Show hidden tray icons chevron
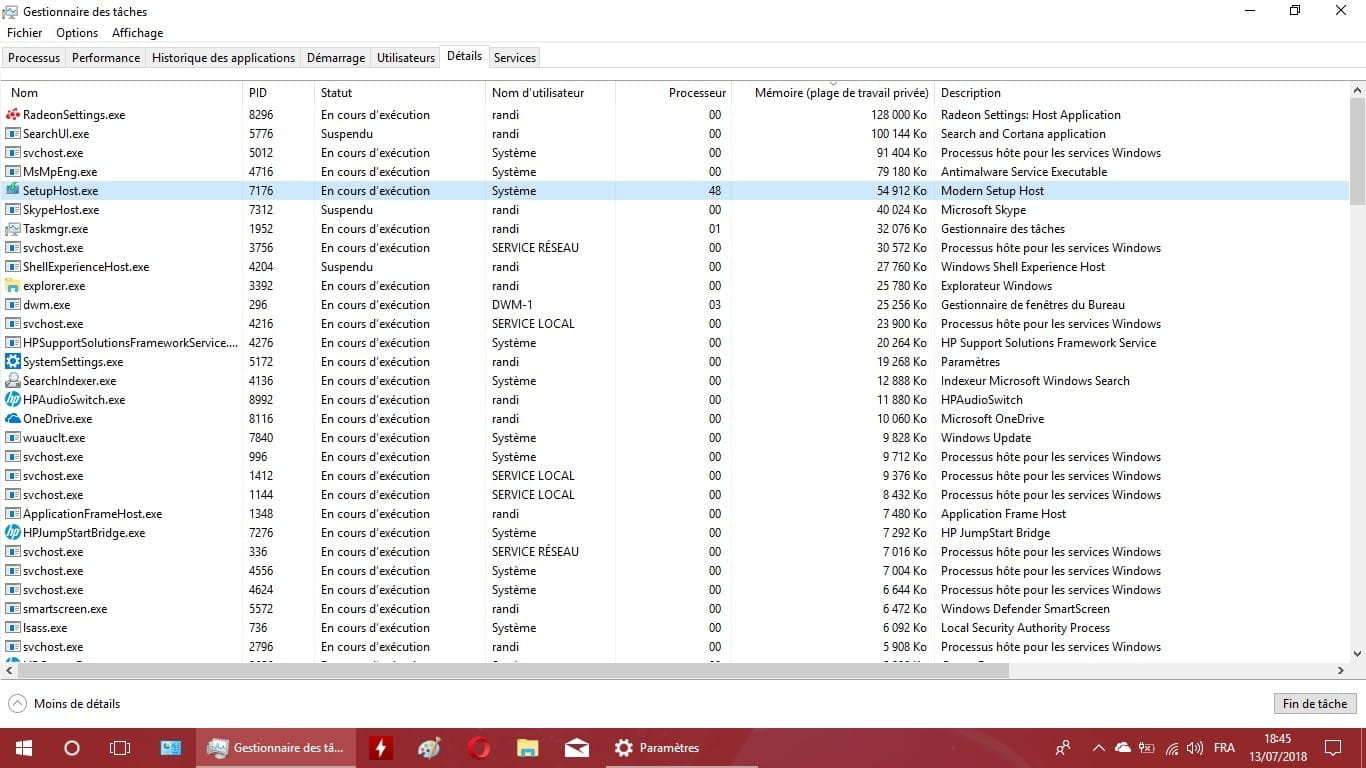Image resolution: width=1366 pixels, height=768 pixels. click(x=1099, y=748)
